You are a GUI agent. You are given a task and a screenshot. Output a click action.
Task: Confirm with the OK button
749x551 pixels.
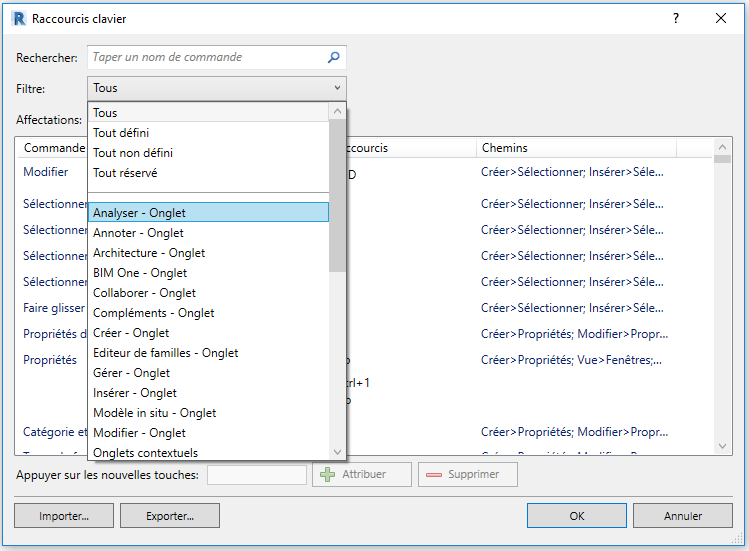tap(577, 516)
